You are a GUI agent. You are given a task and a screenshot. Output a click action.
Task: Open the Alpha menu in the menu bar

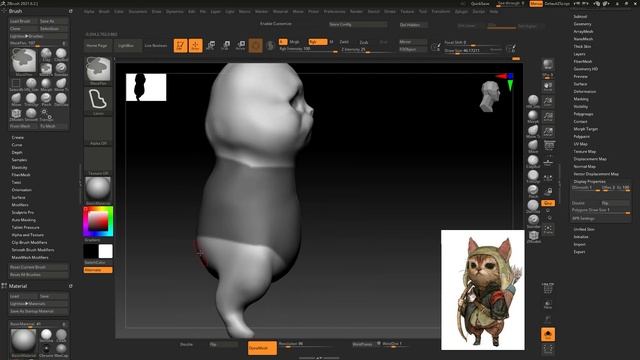(x=89, y=11)
